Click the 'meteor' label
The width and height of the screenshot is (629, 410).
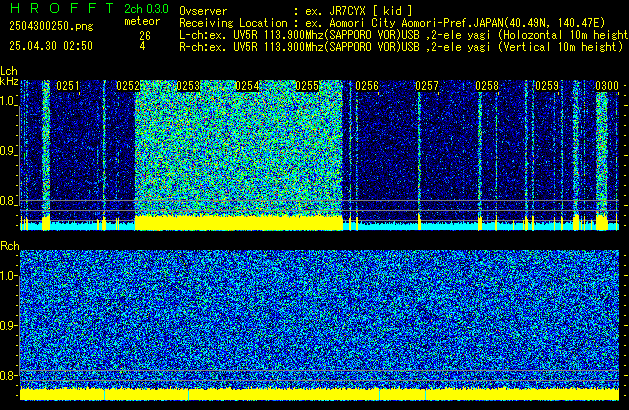click(142, 21)
